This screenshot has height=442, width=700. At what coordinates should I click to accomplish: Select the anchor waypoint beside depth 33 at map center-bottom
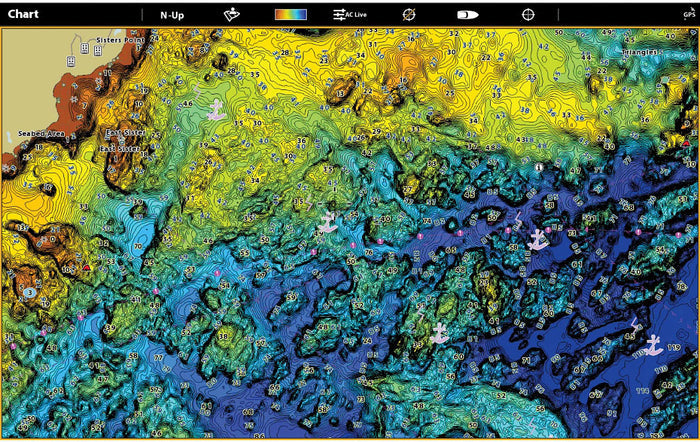(x=439, y=334)
